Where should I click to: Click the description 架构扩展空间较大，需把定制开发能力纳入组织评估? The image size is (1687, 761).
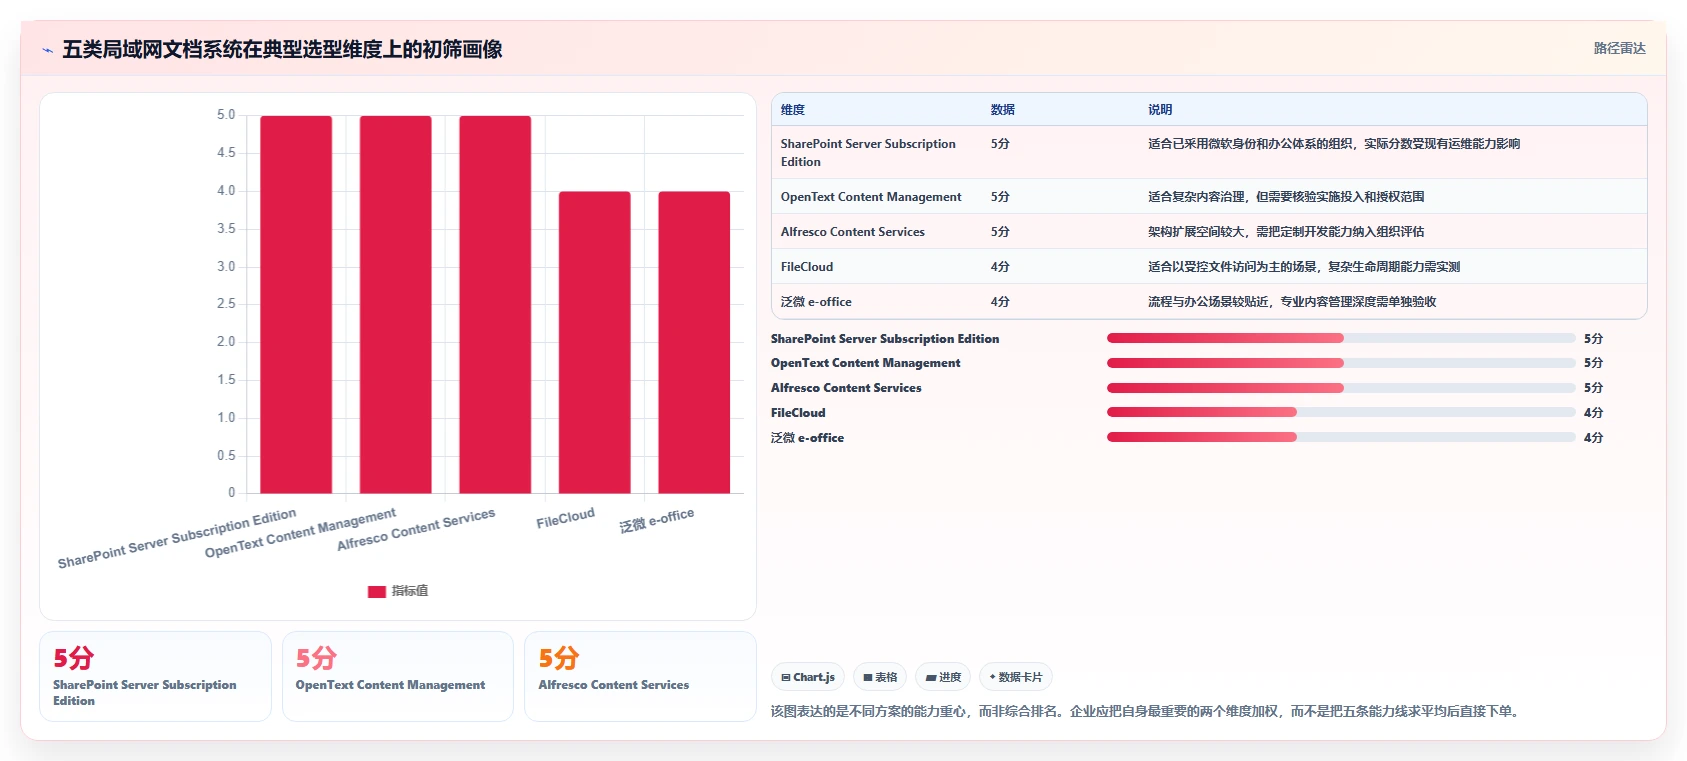pos(1286,232)
